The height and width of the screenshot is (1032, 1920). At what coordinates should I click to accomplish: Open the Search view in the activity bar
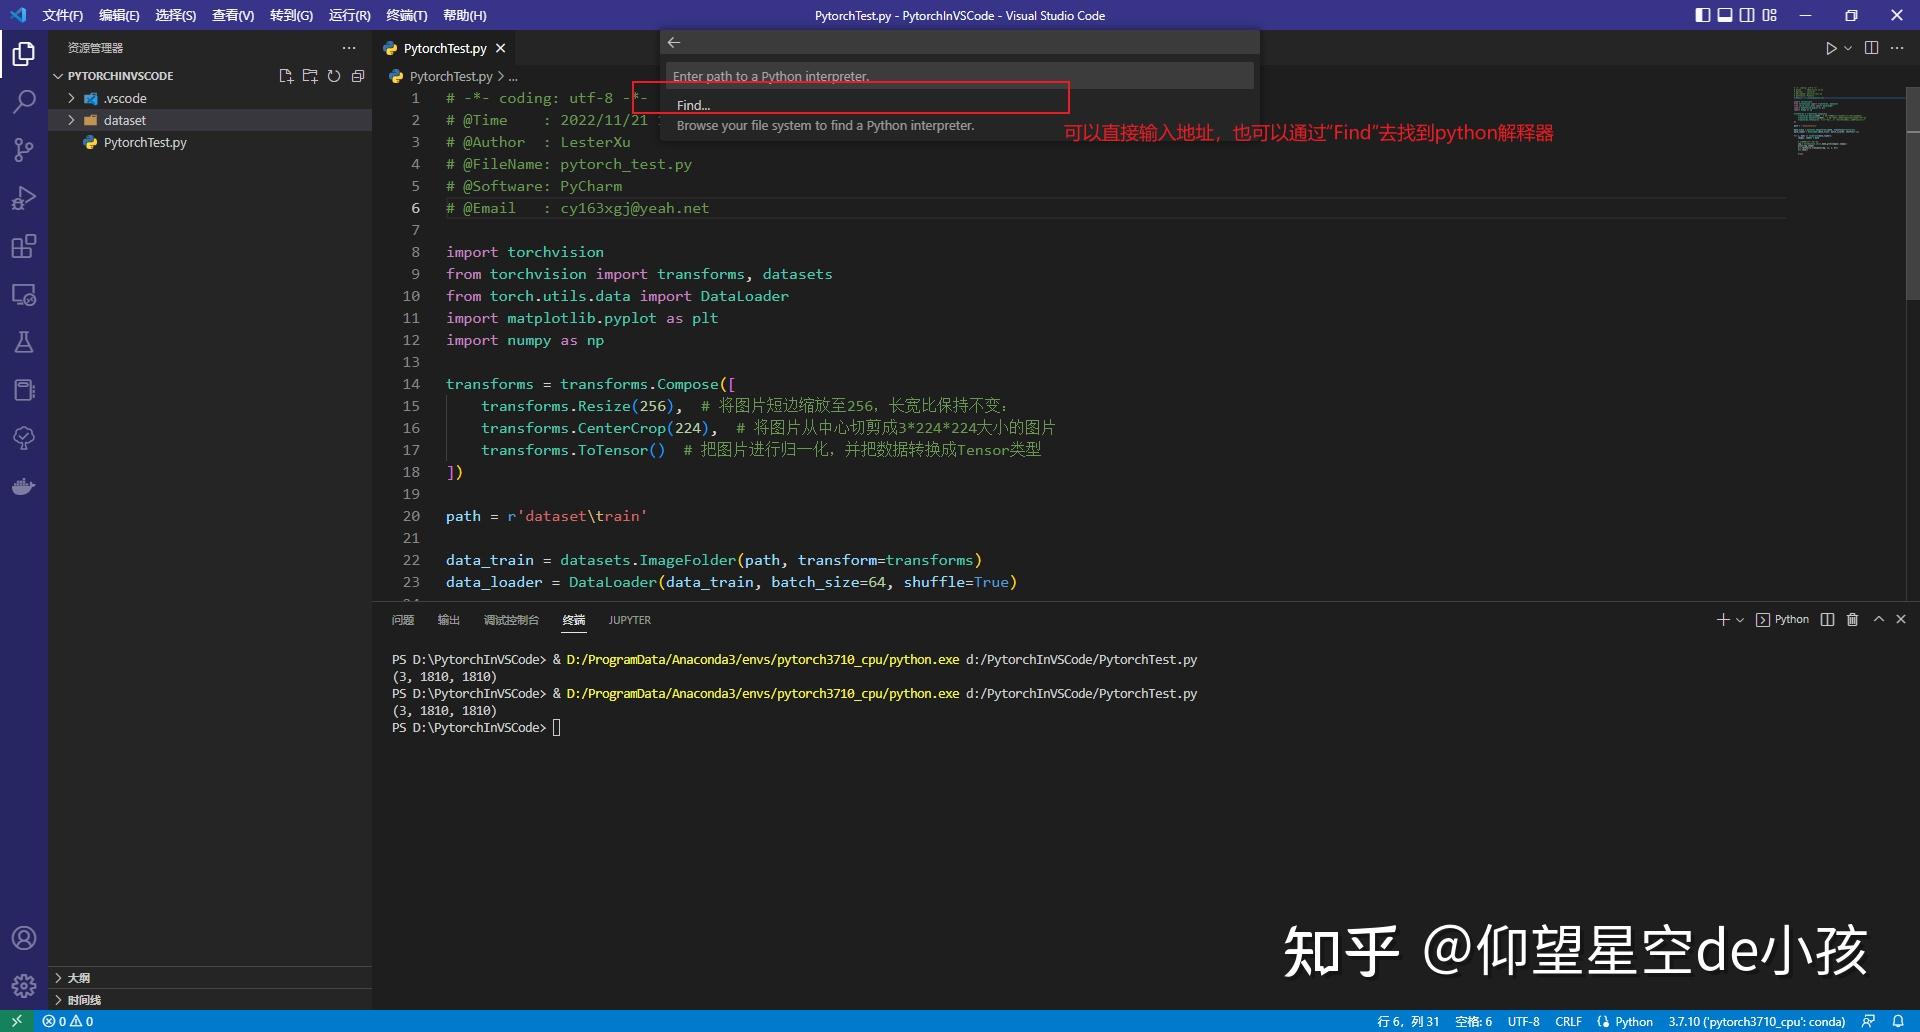click(24, 101)
